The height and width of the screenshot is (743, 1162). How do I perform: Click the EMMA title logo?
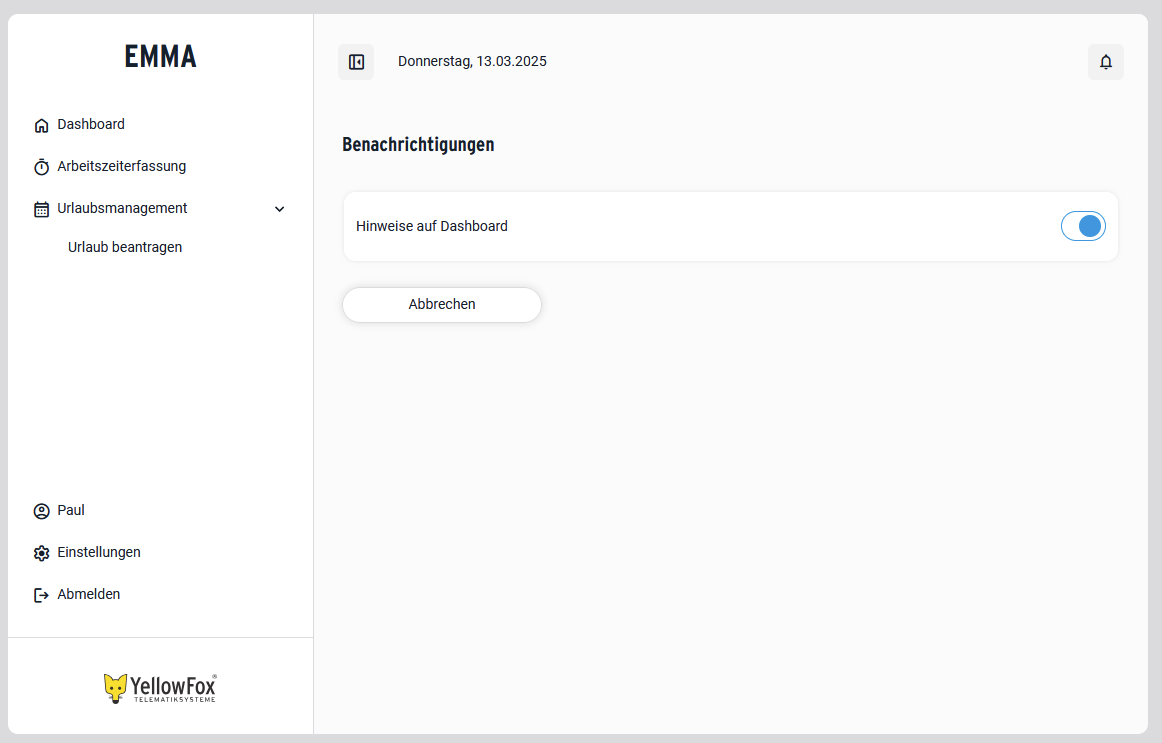pyautogui.click(x=161, y=57)
